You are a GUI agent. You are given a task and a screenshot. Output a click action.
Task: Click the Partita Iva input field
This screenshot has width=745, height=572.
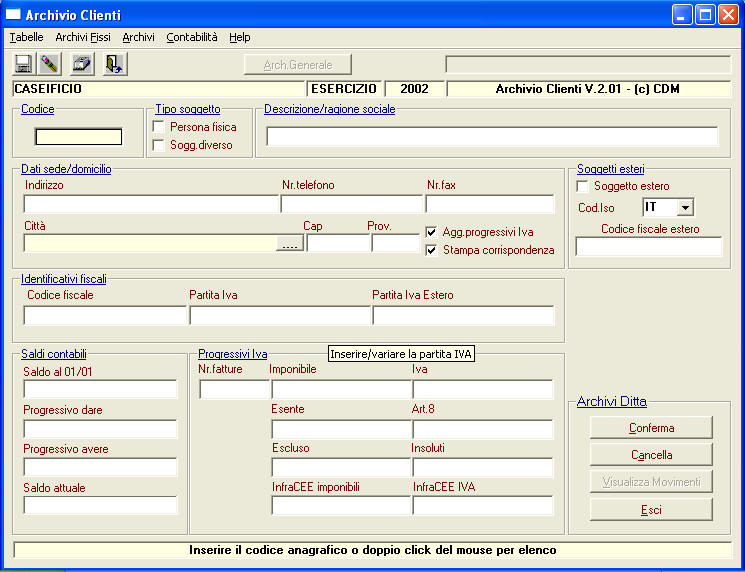pyautogui.click(x=280, y=315)
